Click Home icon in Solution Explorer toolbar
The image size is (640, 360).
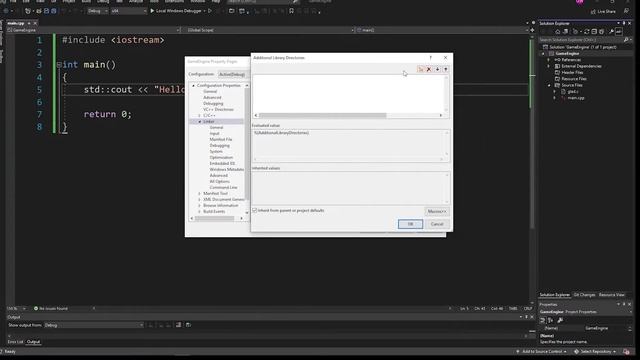(558, 32)
